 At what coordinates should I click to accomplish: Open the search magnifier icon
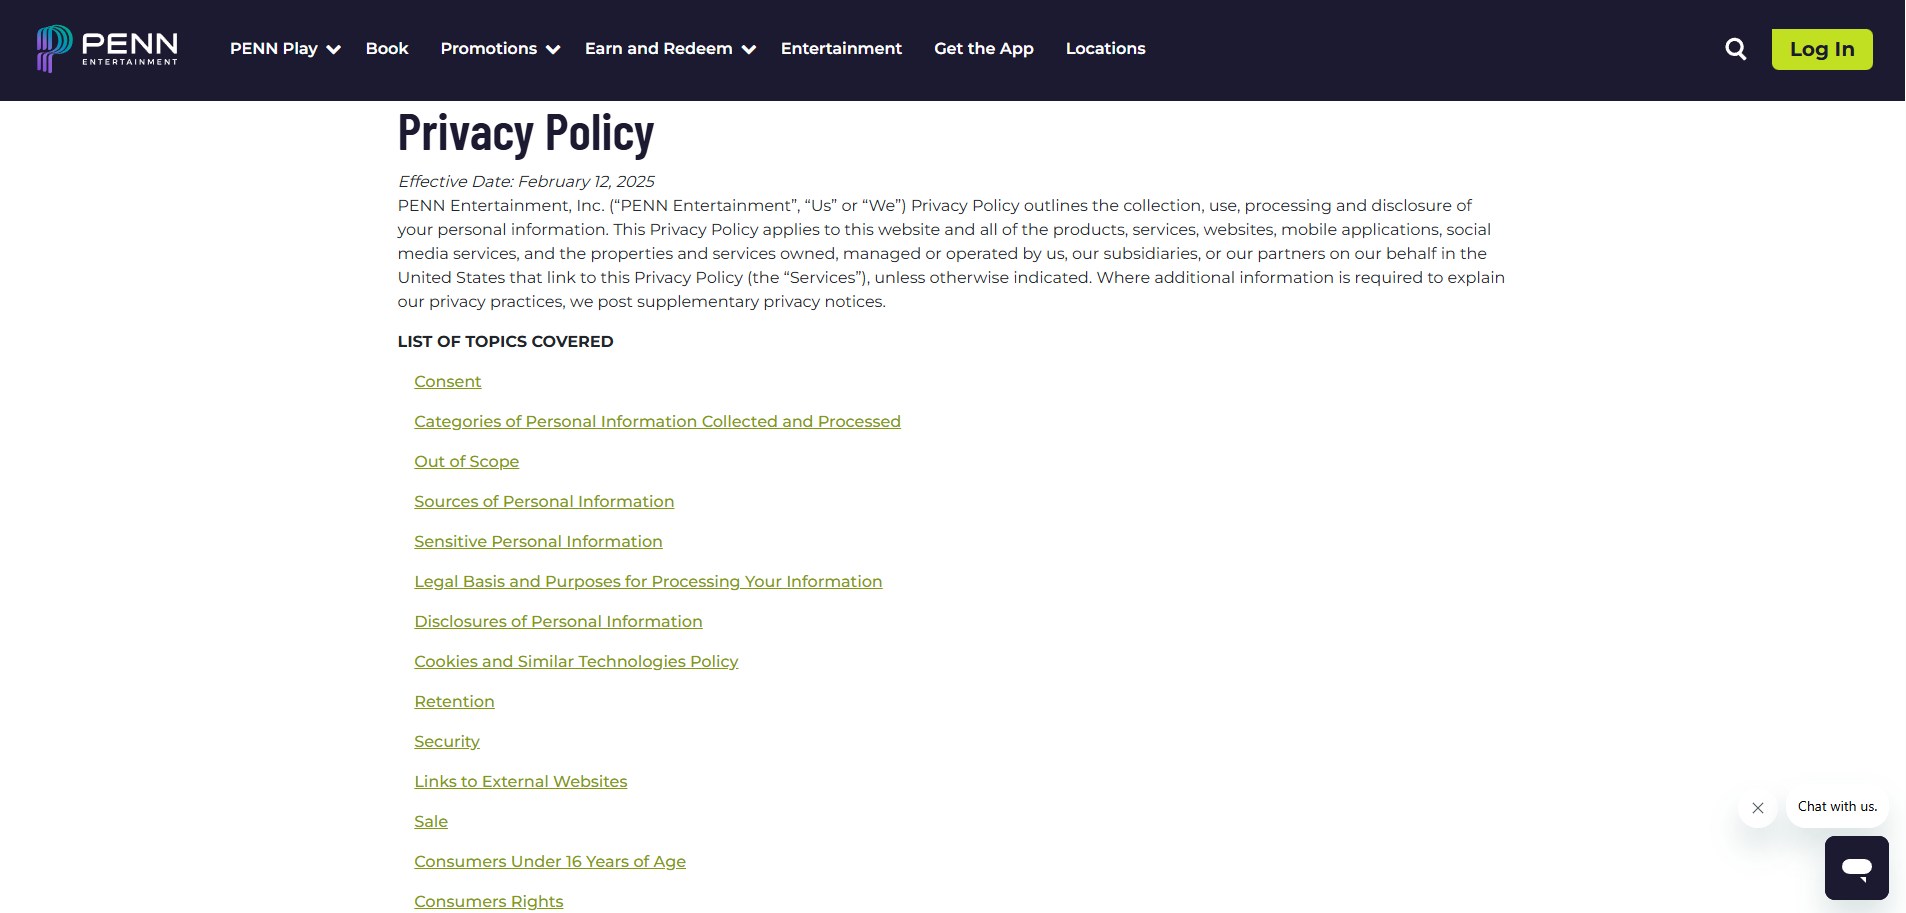click(1736, 49)
